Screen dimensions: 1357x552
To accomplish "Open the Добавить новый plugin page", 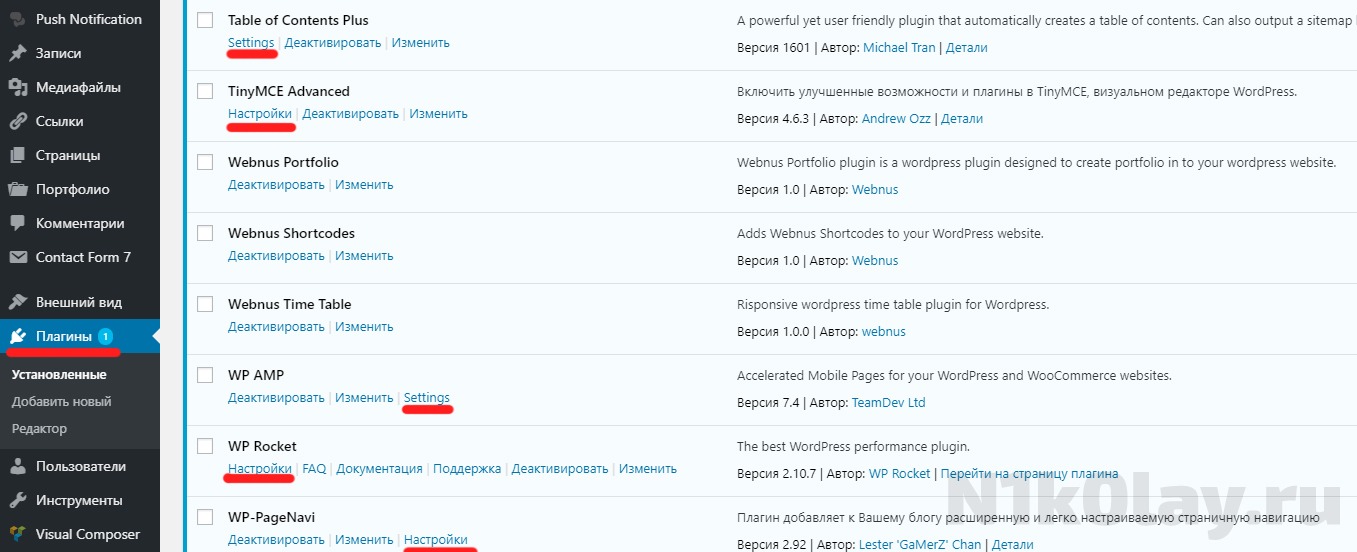I will pos(62,402).
